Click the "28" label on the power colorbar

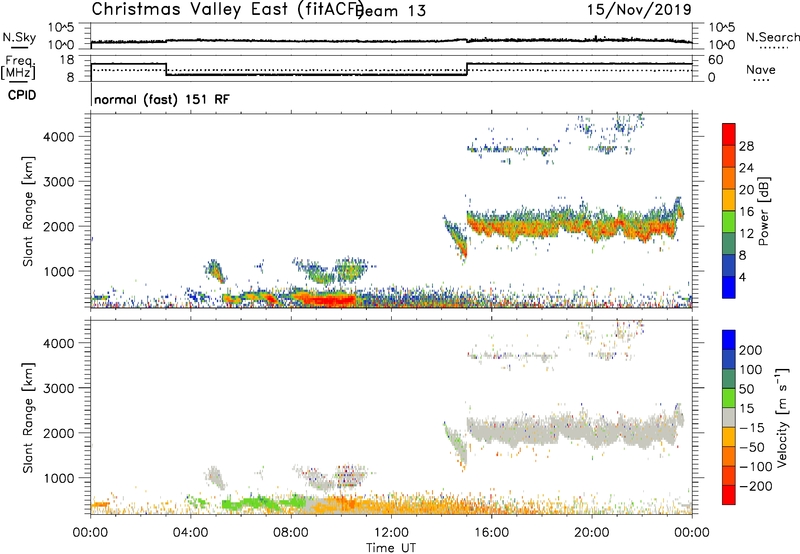[746, 146]
